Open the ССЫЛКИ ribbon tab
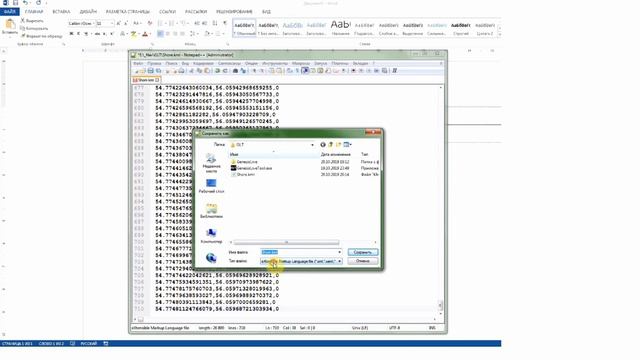 pos(167,12)
